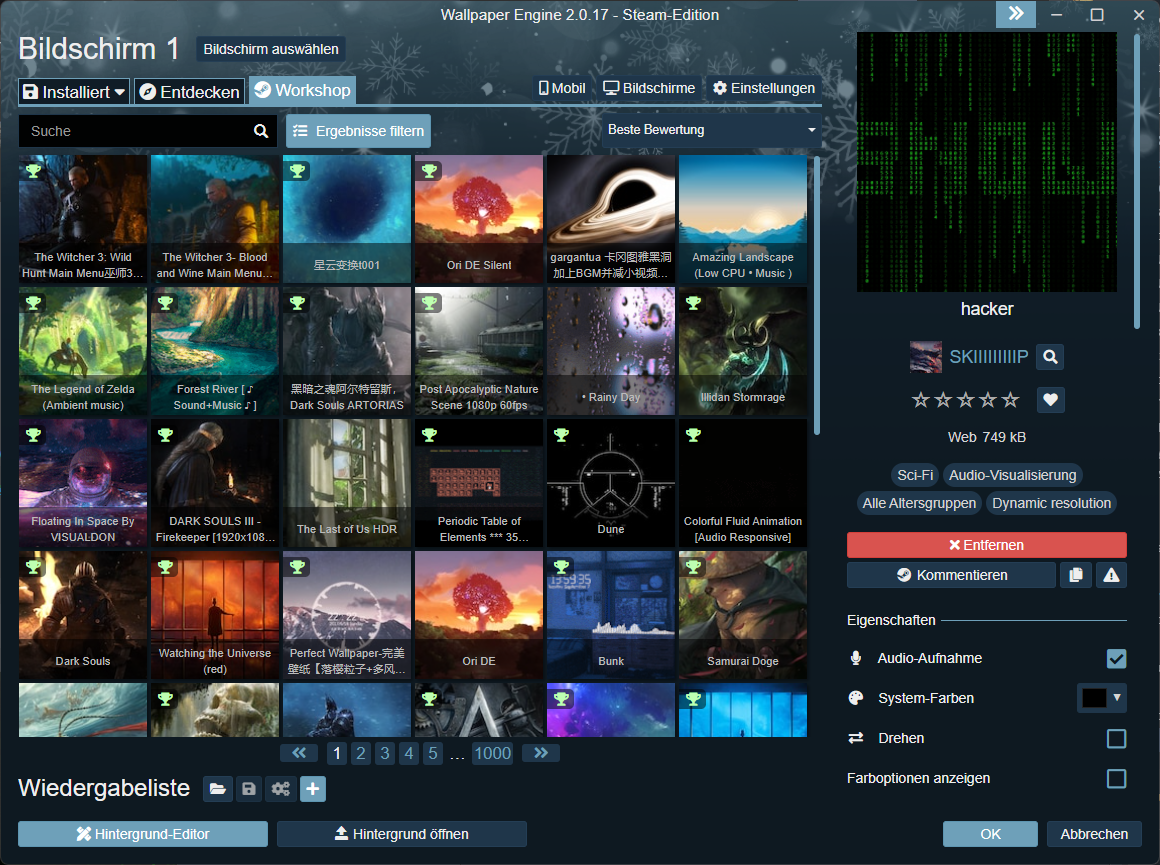This screenshot has height=865, width=1160.
Task: Click the search magnifier icon in Suche field
Action: tap(260, 131)
